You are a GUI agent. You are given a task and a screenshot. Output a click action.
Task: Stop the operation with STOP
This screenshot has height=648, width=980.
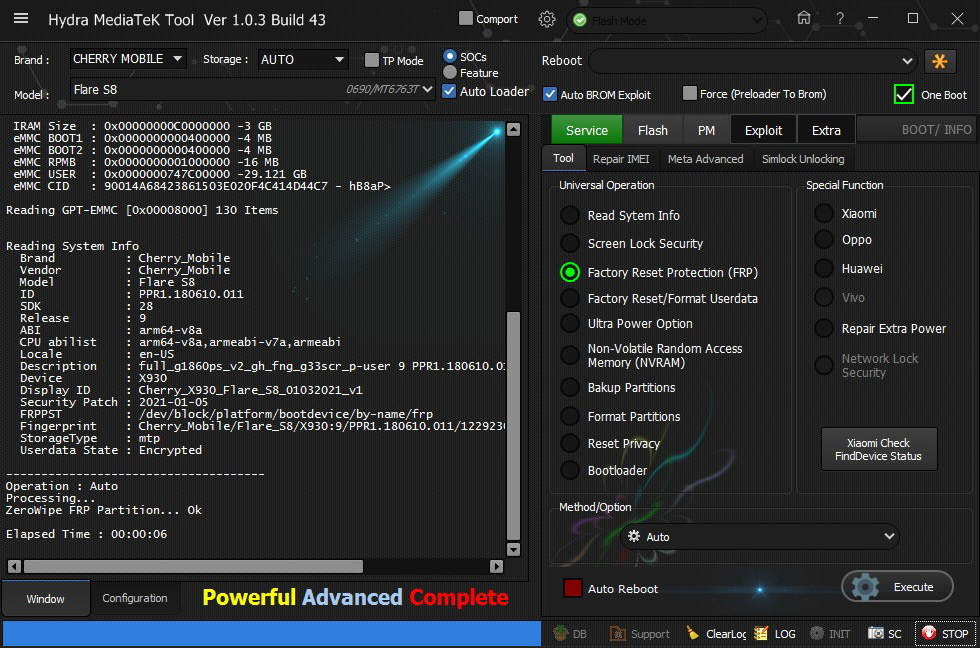coord(945,634)
